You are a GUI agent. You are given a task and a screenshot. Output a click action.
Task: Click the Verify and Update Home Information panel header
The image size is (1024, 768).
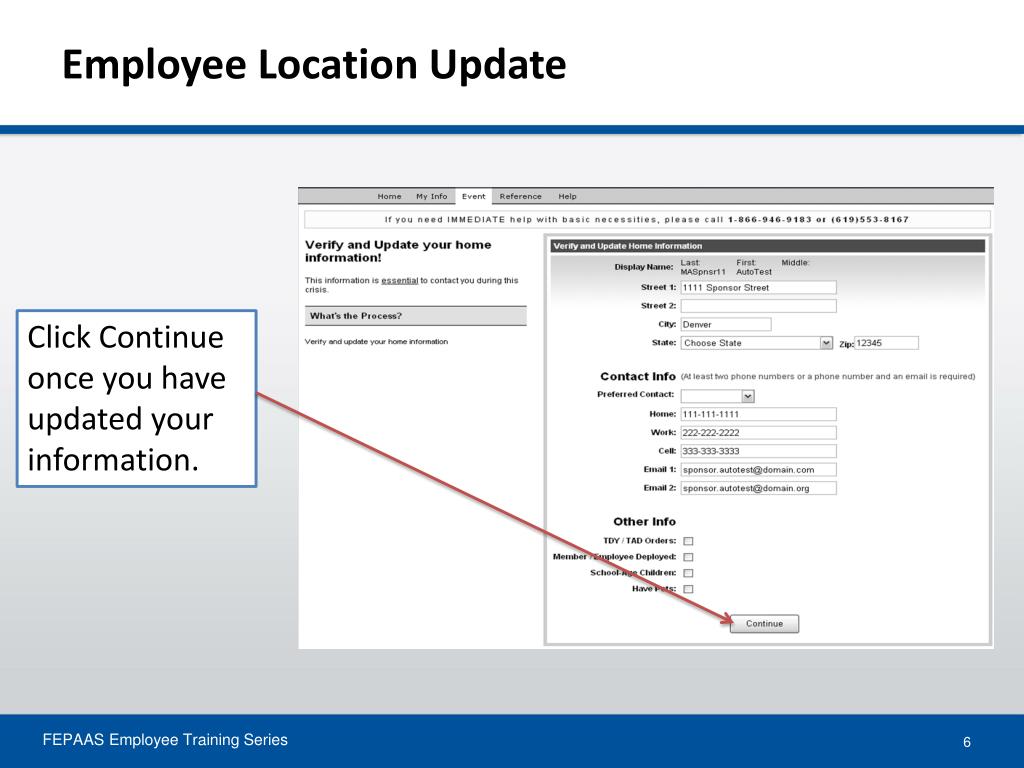point(767,246)
